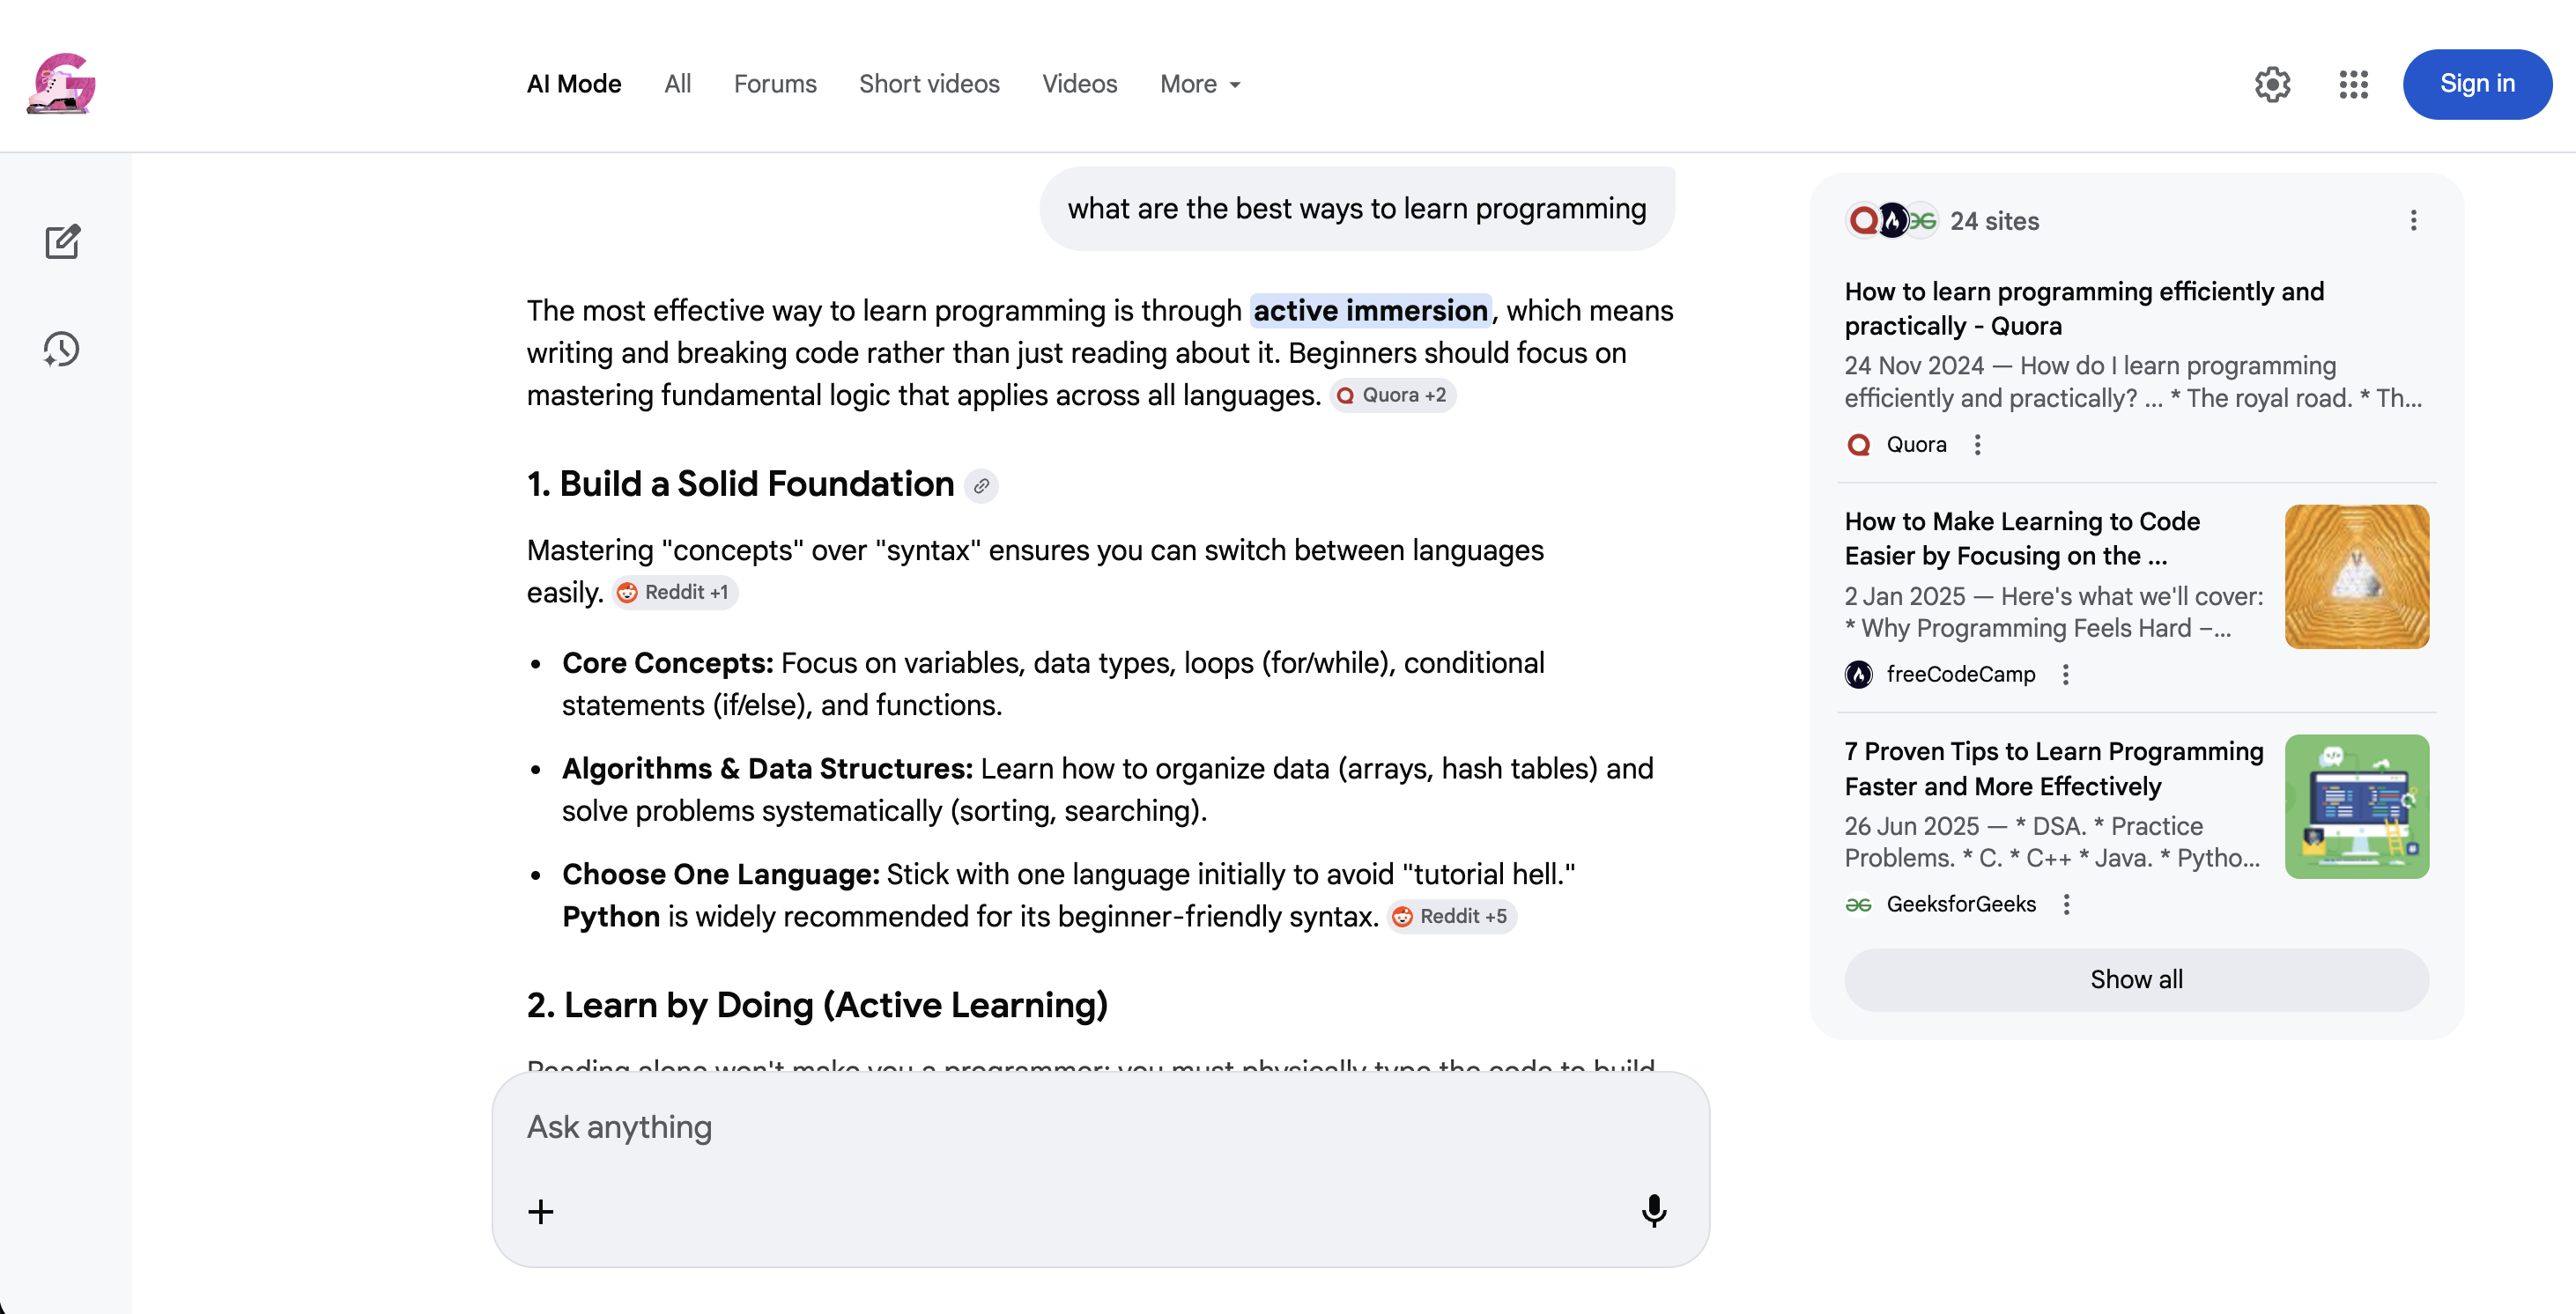
Task: Open the Quora +2 citation chip
Action: 1393,394
